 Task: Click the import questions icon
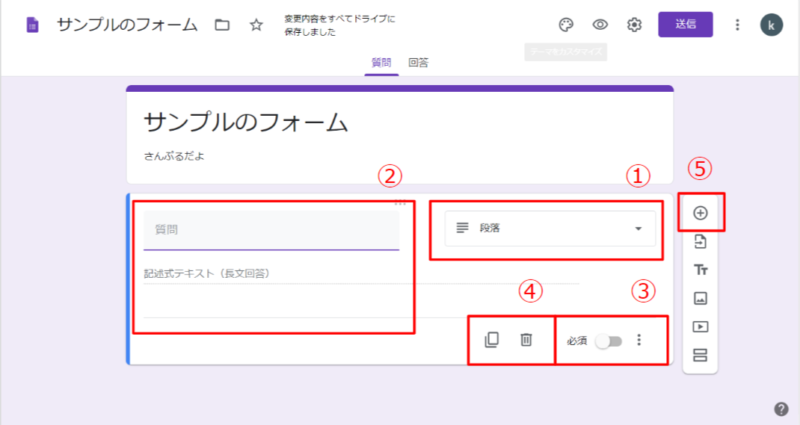click(x=700, y=241)
